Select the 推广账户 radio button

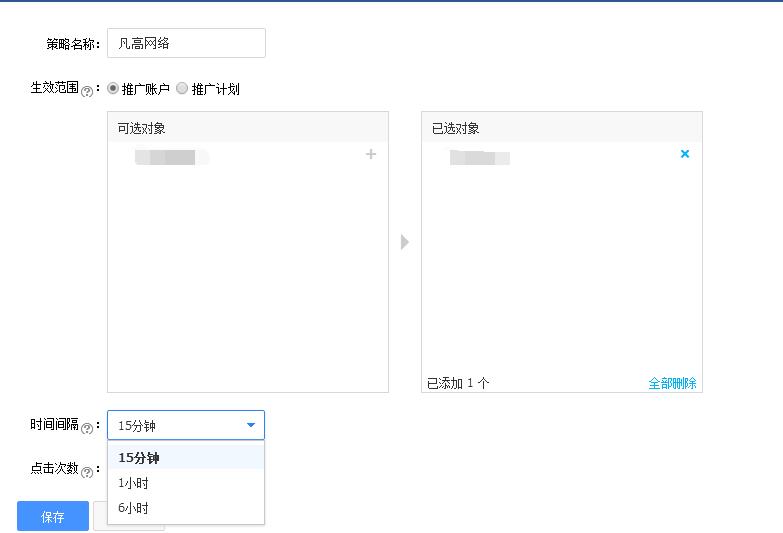point(113,88)
